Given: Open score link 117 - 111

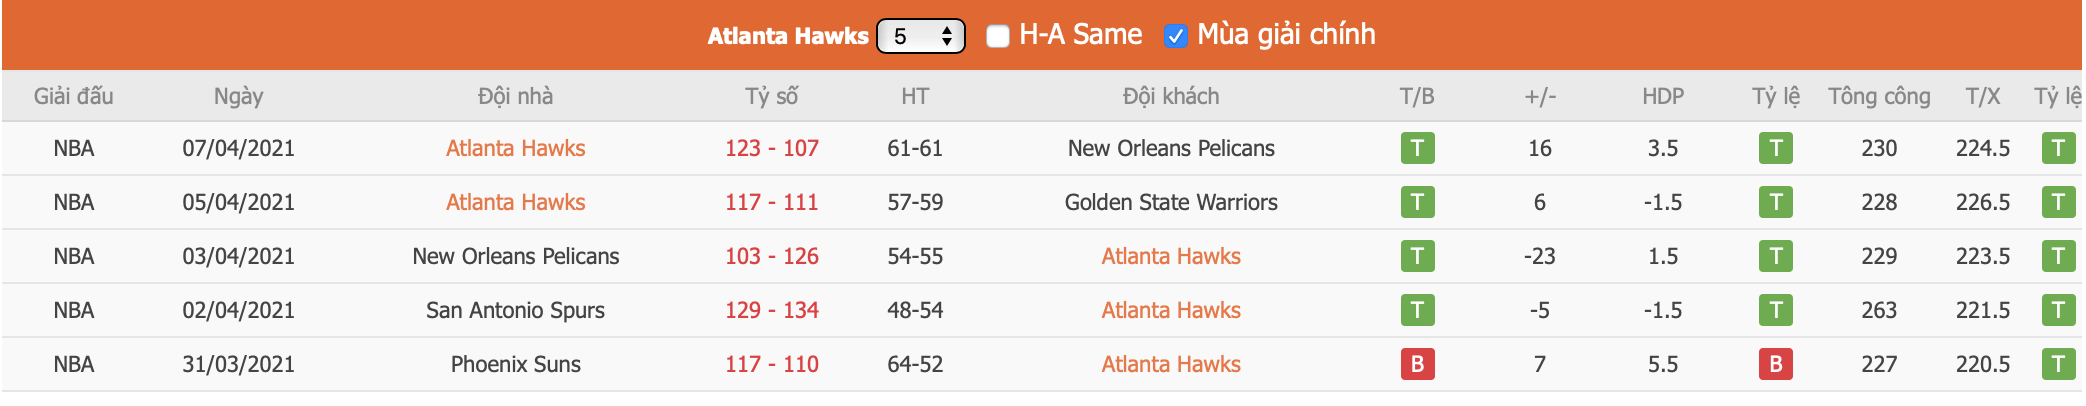Looking at the screenshot, I should [x=771, y=202].
